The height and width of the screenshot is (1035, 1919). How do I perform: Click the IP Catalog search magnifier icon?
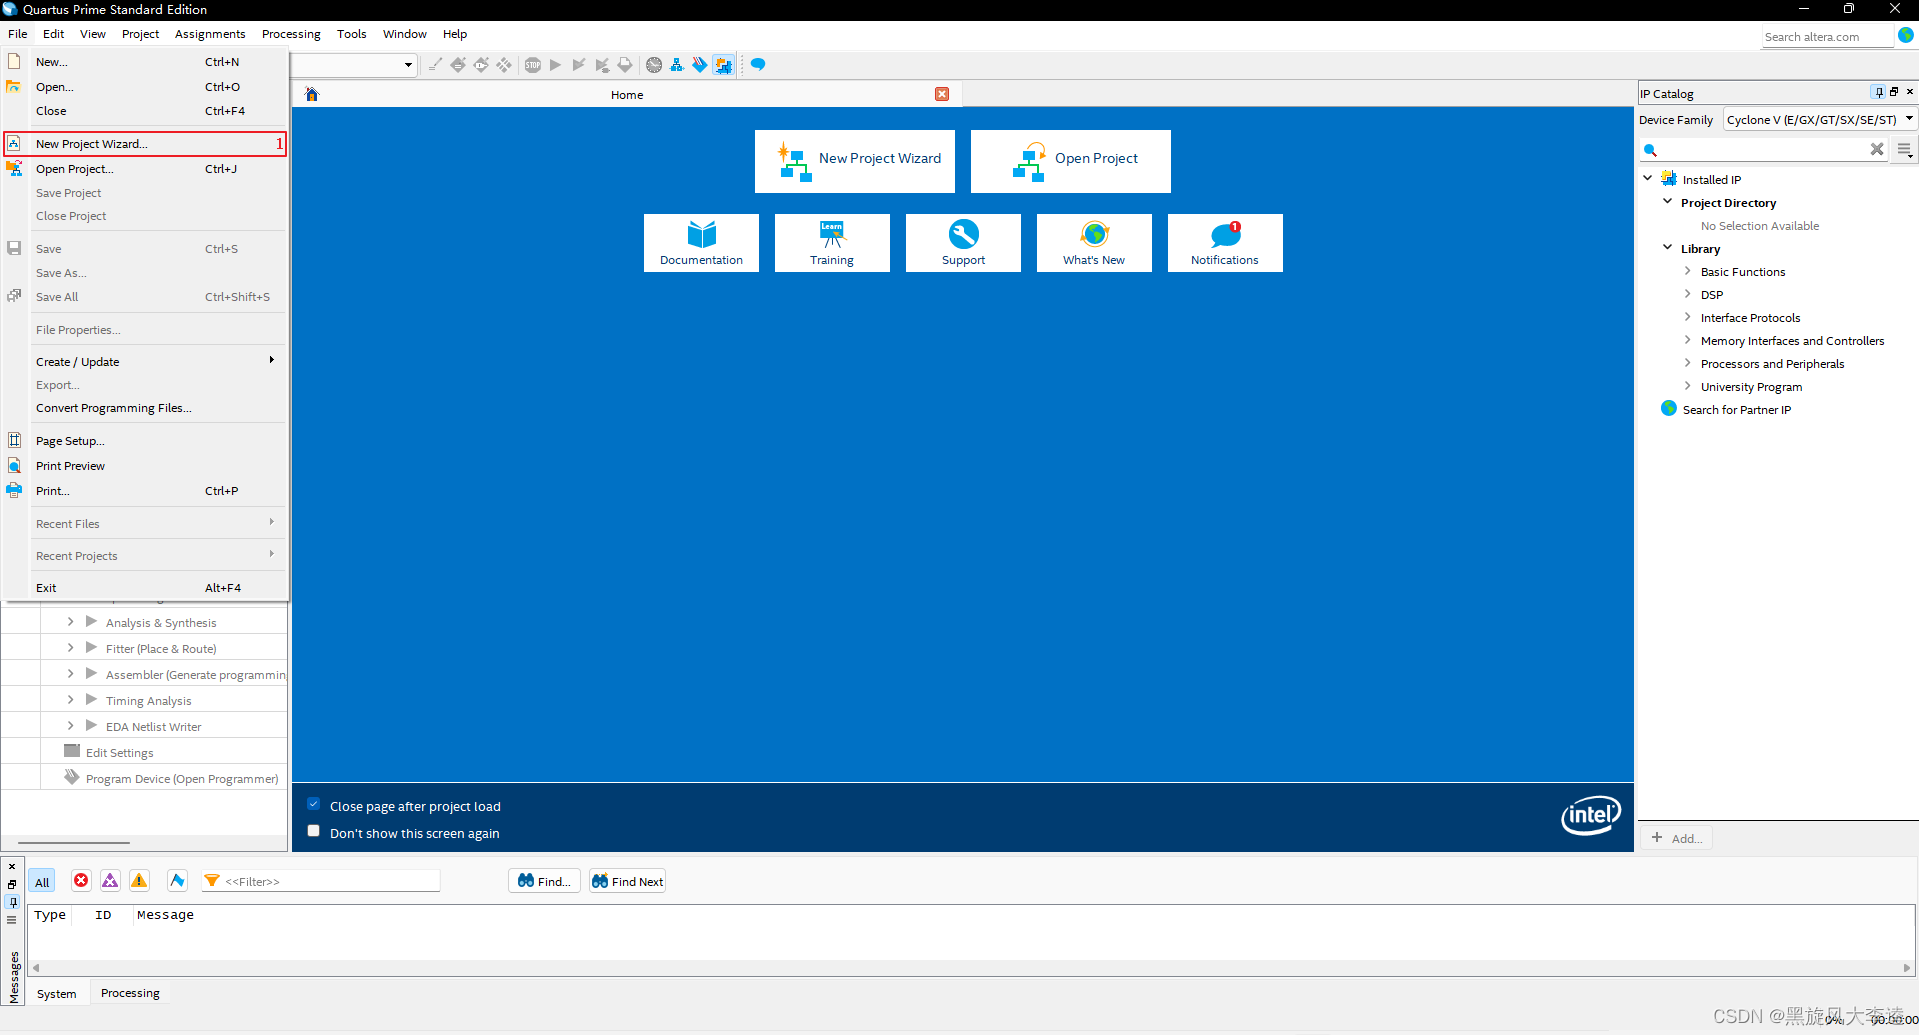tap(1651, 150)
